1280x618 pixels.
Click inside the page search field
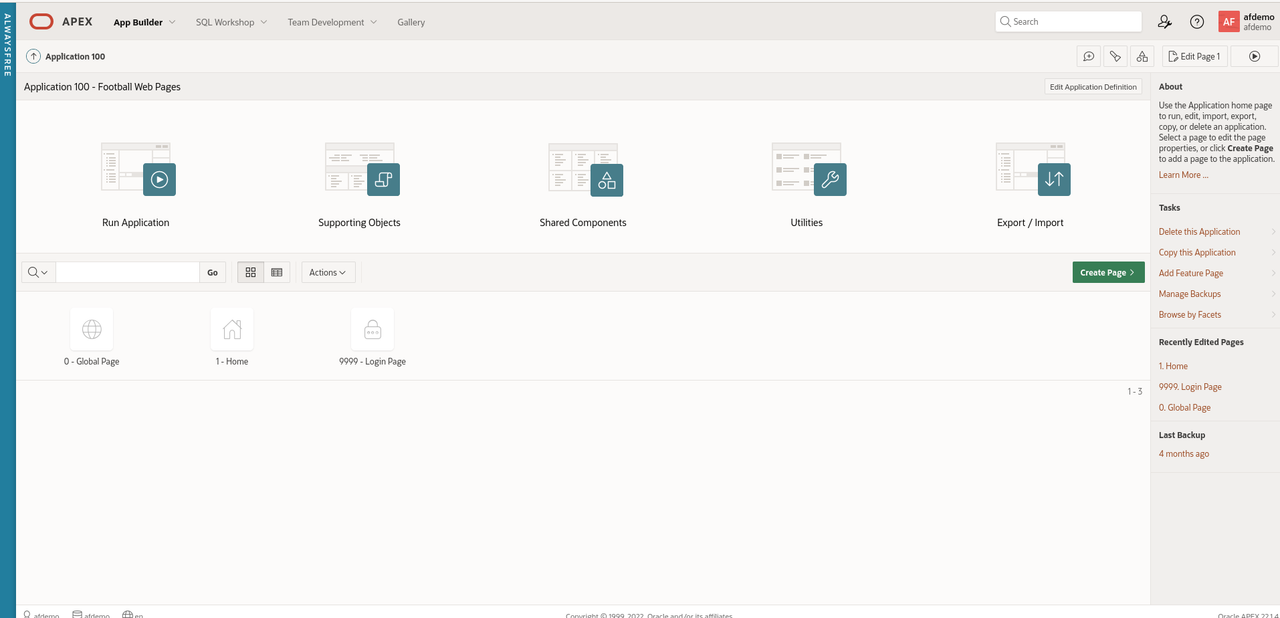pos(126,271)
